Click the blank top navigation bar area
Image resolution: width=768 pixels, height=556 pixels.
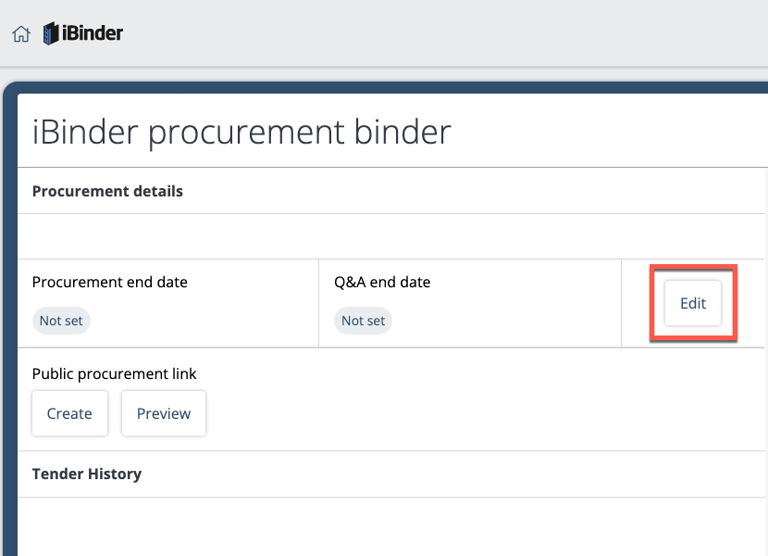(450, 34)
